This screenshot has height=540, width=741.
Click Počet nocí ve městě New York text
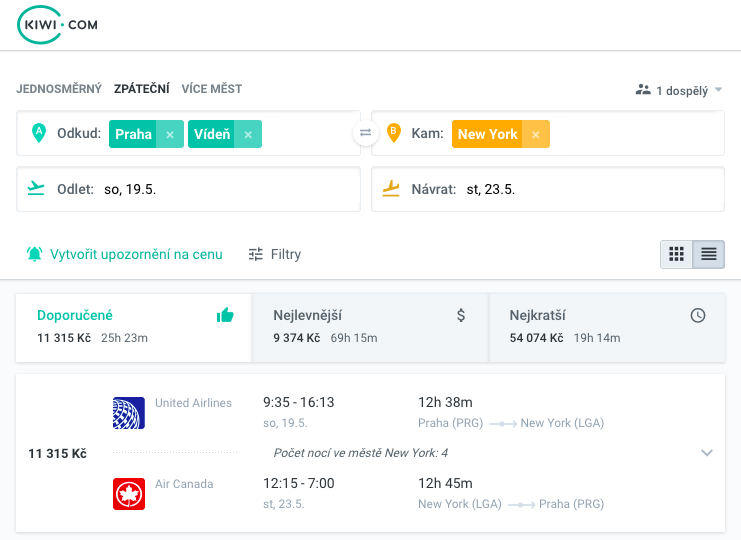(361, 453)
